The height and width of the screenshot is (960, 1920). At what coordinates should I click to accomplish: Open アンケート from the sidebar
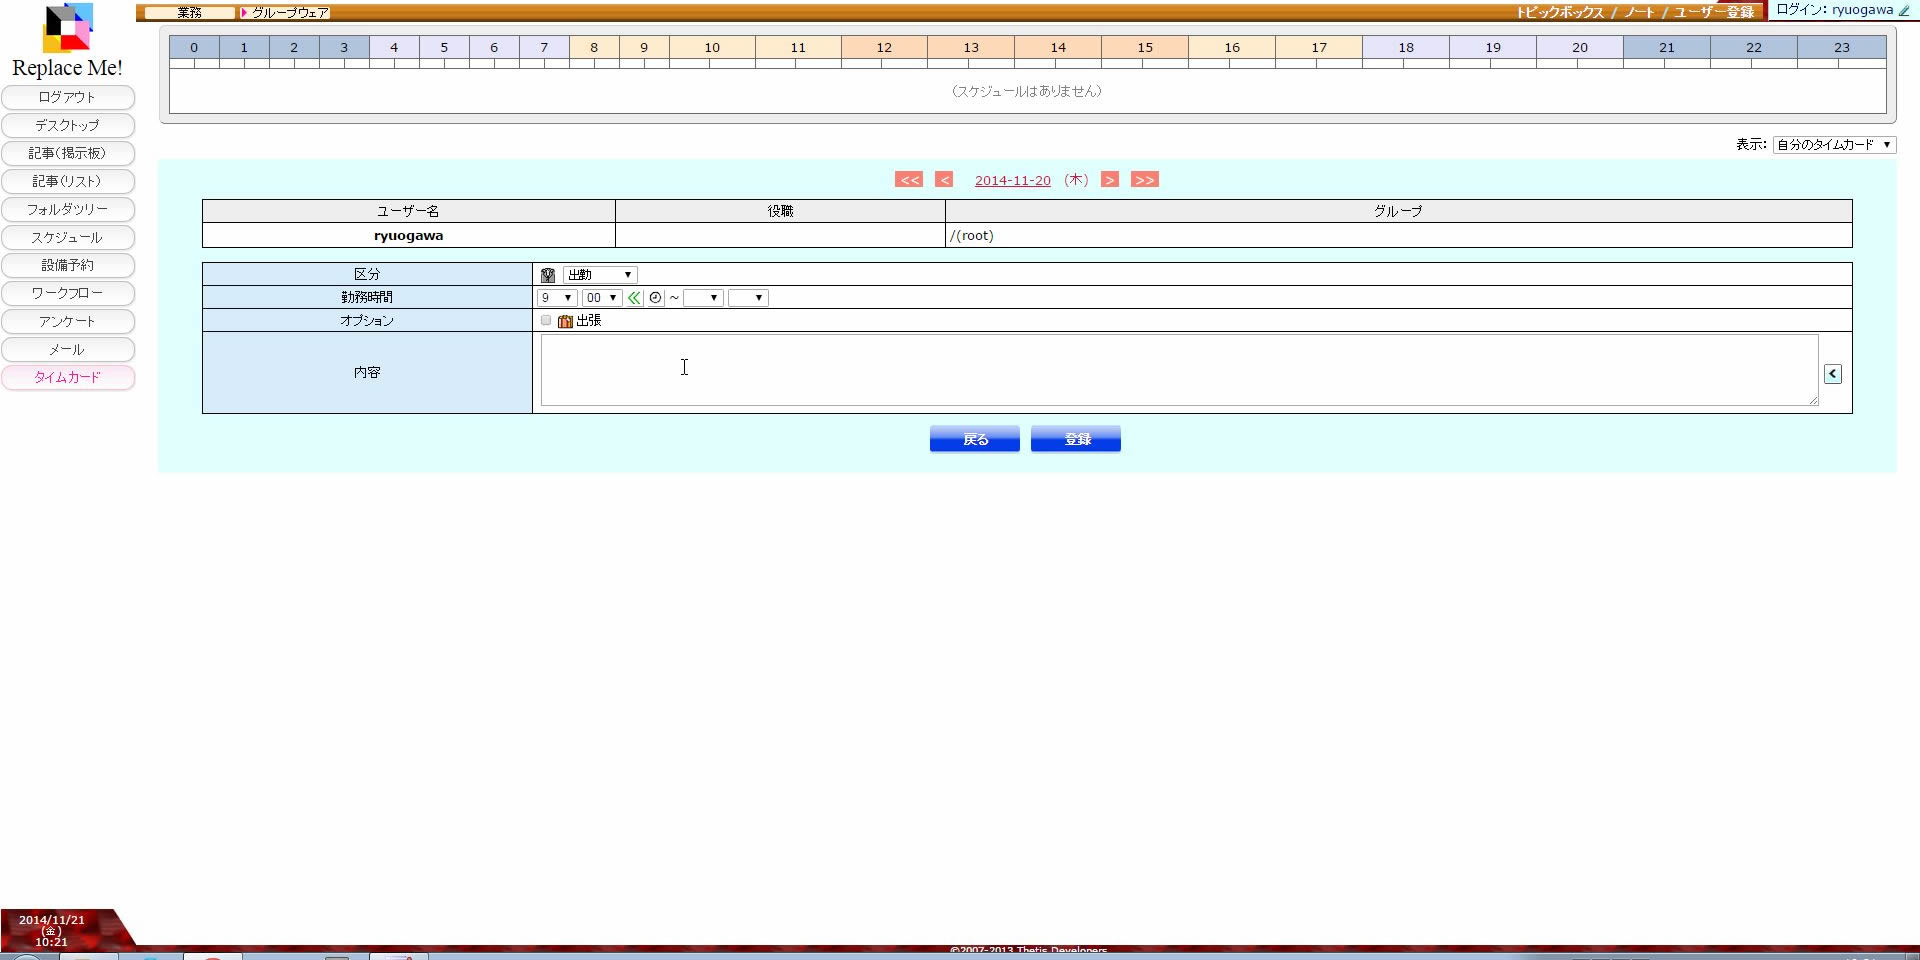pyautogui.click(x=68, y=321)
